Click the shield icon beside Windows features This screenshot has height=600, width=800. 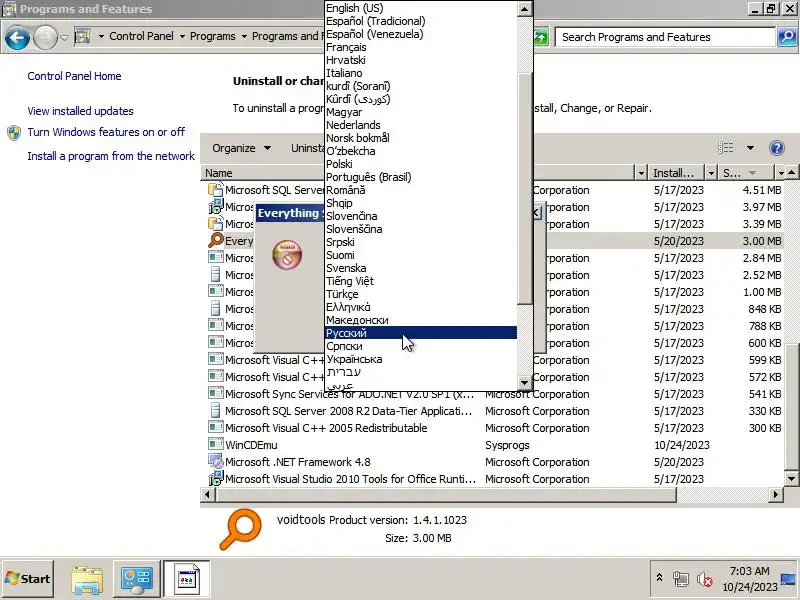point(14,133)
